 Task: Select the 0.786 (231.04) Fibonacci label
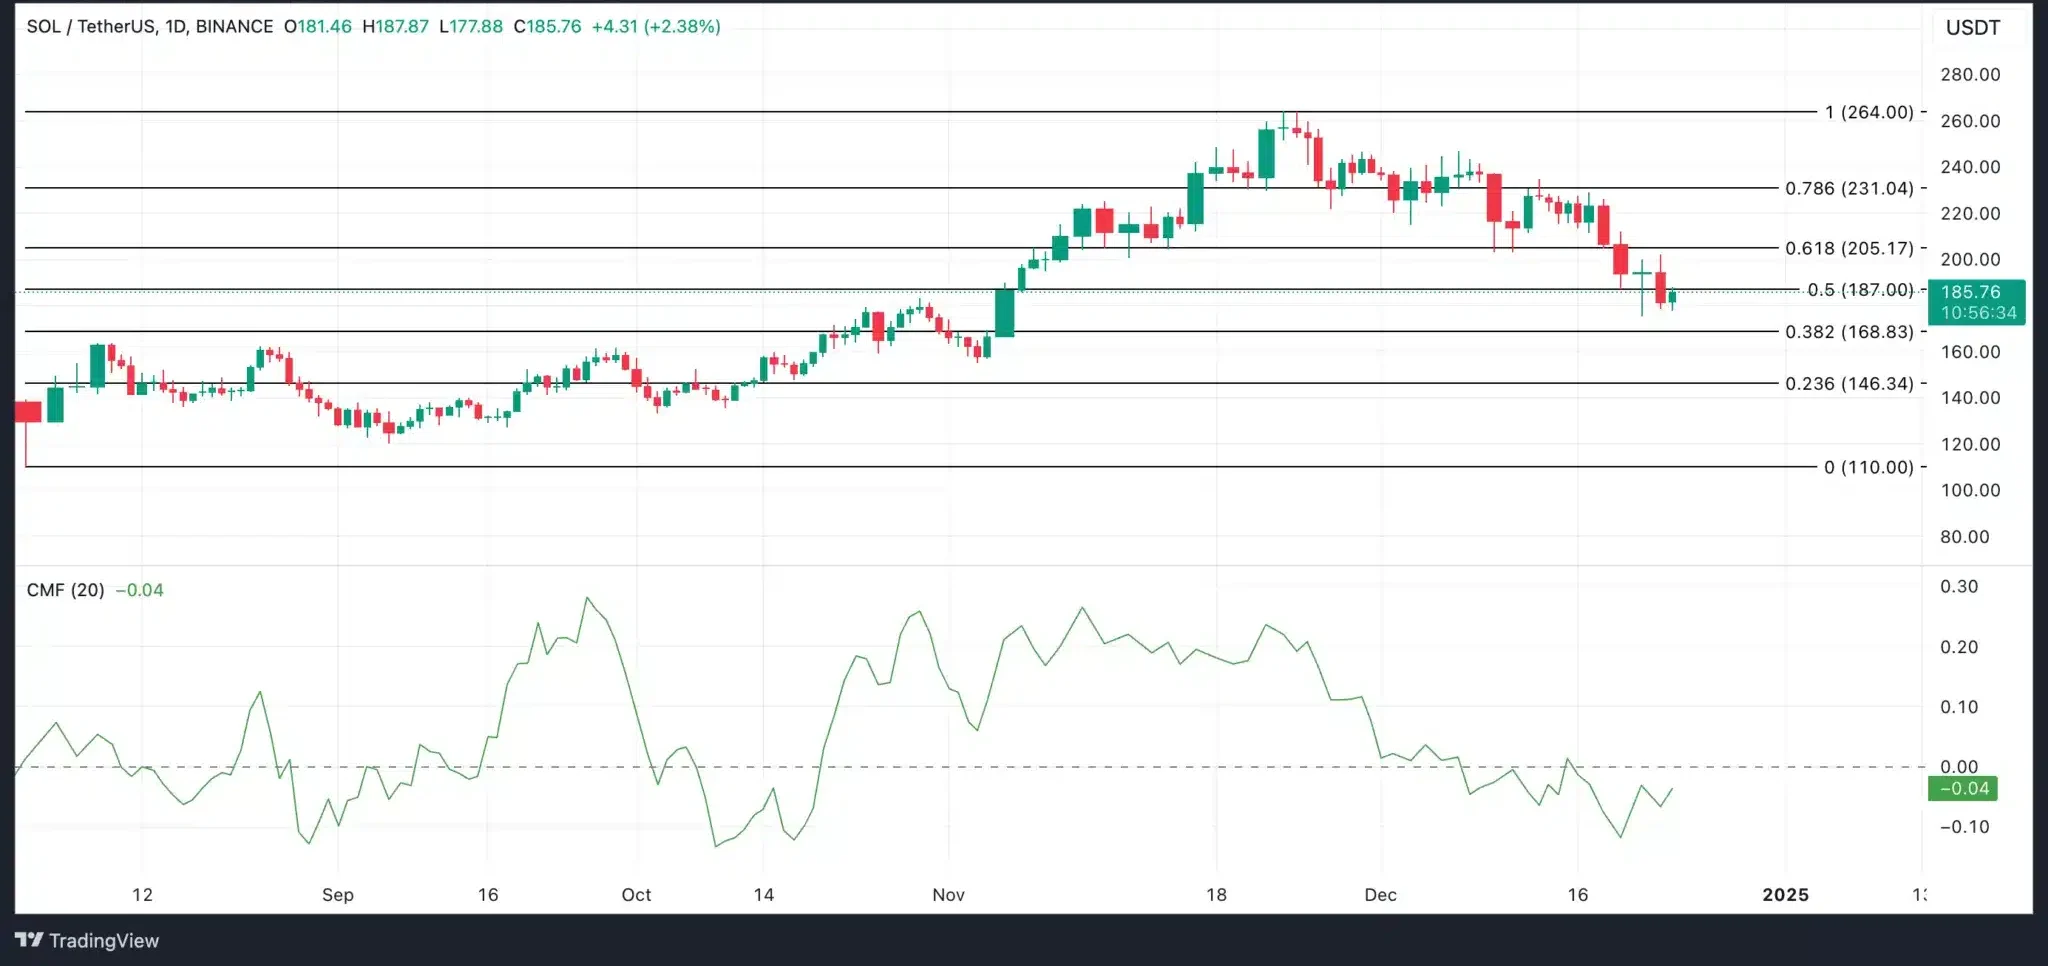[1849, 188]
